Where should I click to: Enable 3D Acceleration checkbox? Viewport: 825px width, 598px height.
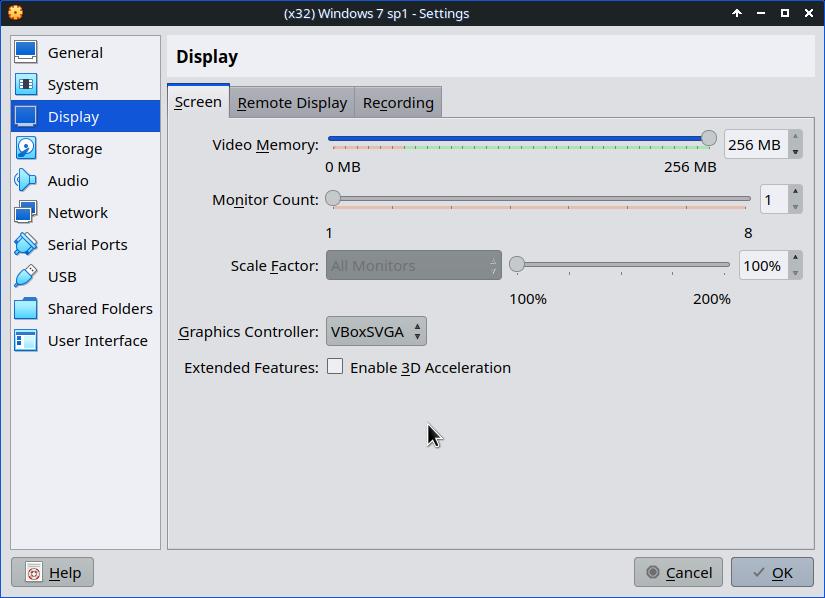pos(335,367)
